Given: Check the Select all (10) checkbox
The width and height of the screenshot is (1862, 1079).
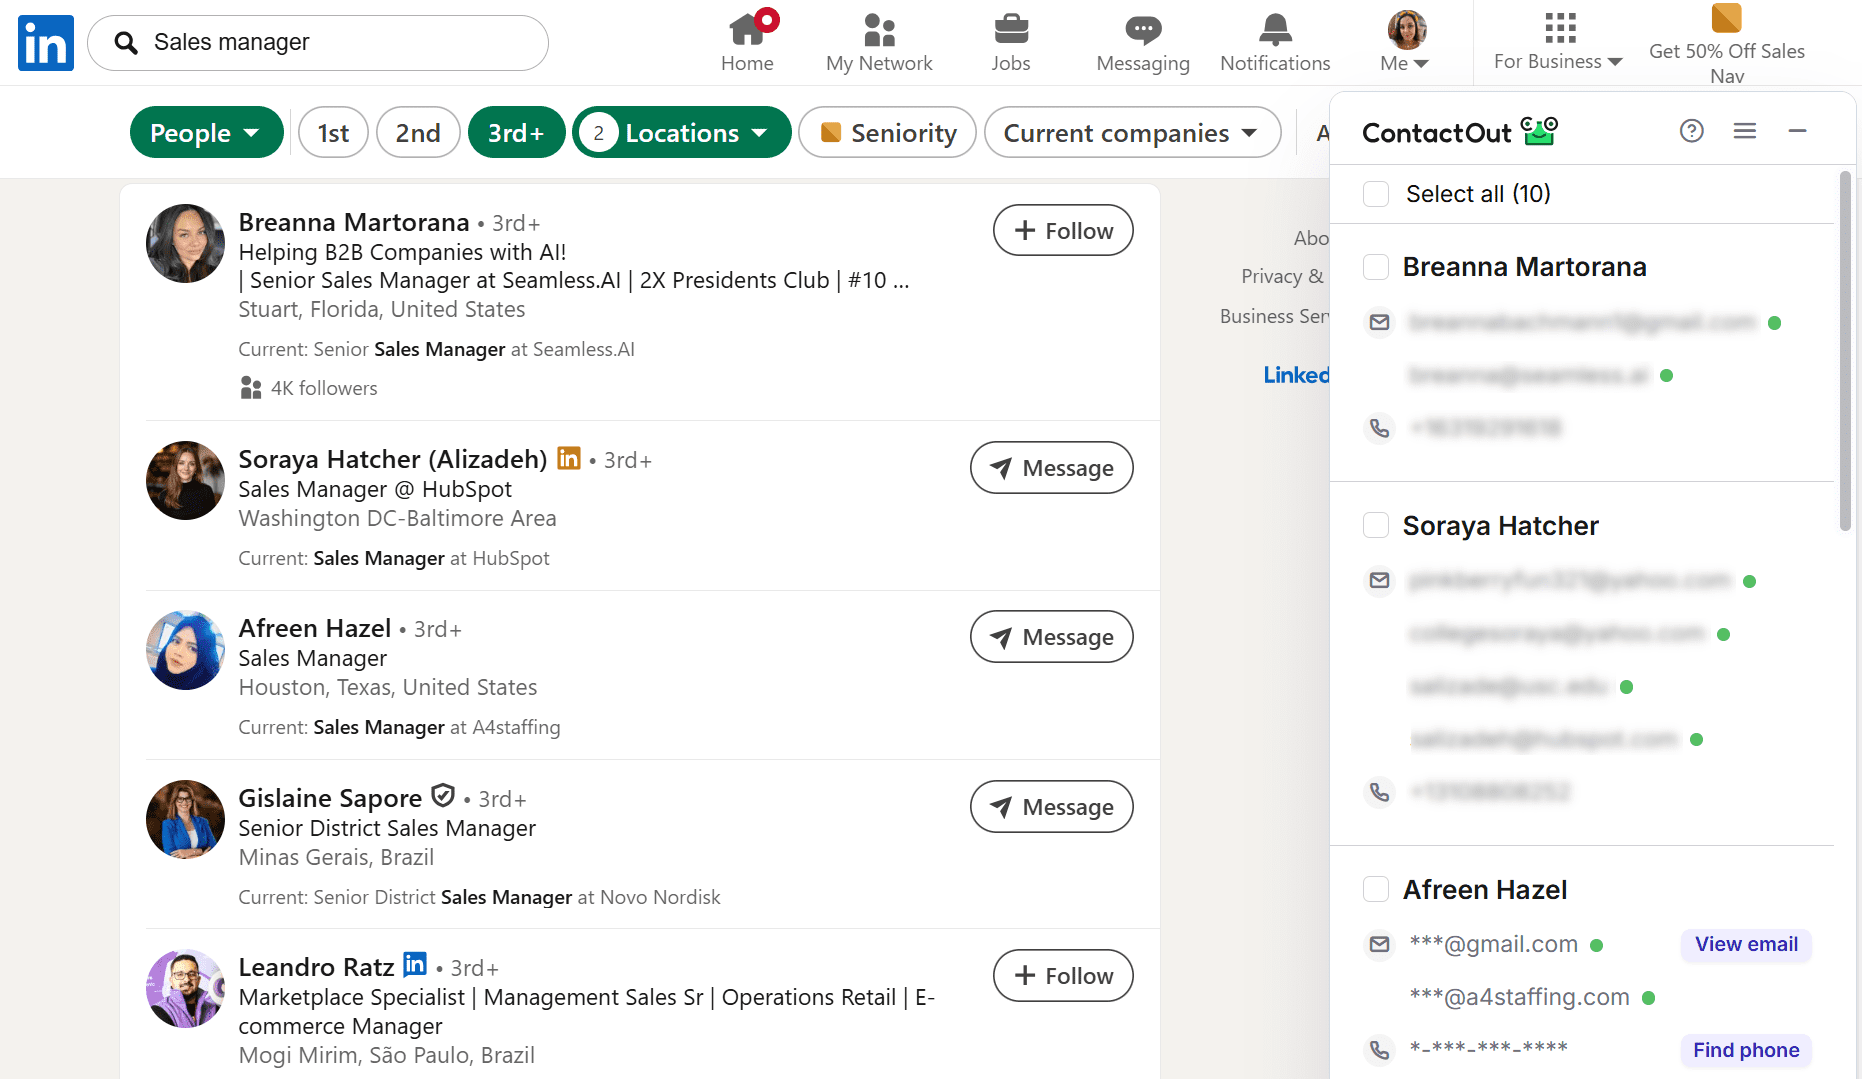Looking at the screenshot, I should pyautogui.click(x=1376, y=194).
